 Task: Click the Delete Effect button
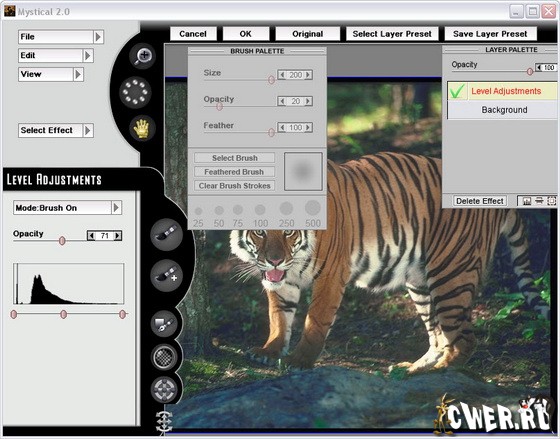point(480,201)
